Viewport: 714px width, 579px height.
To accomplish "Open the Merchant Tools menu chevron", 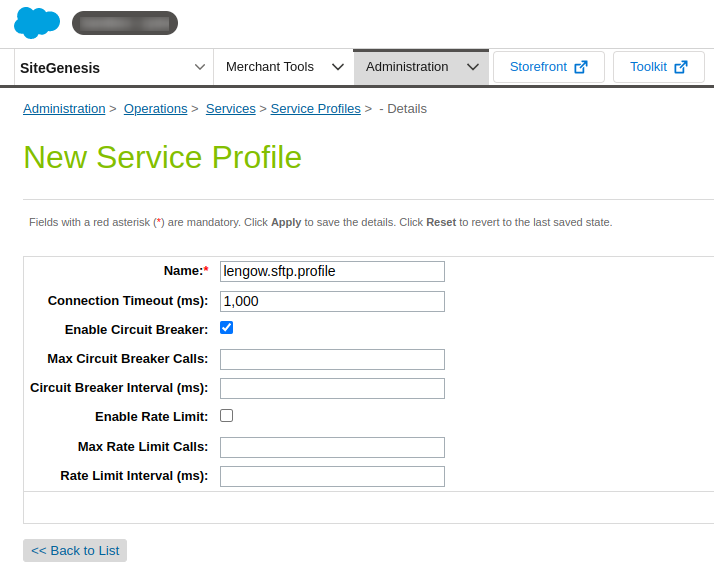I will (x=337, y=67).
